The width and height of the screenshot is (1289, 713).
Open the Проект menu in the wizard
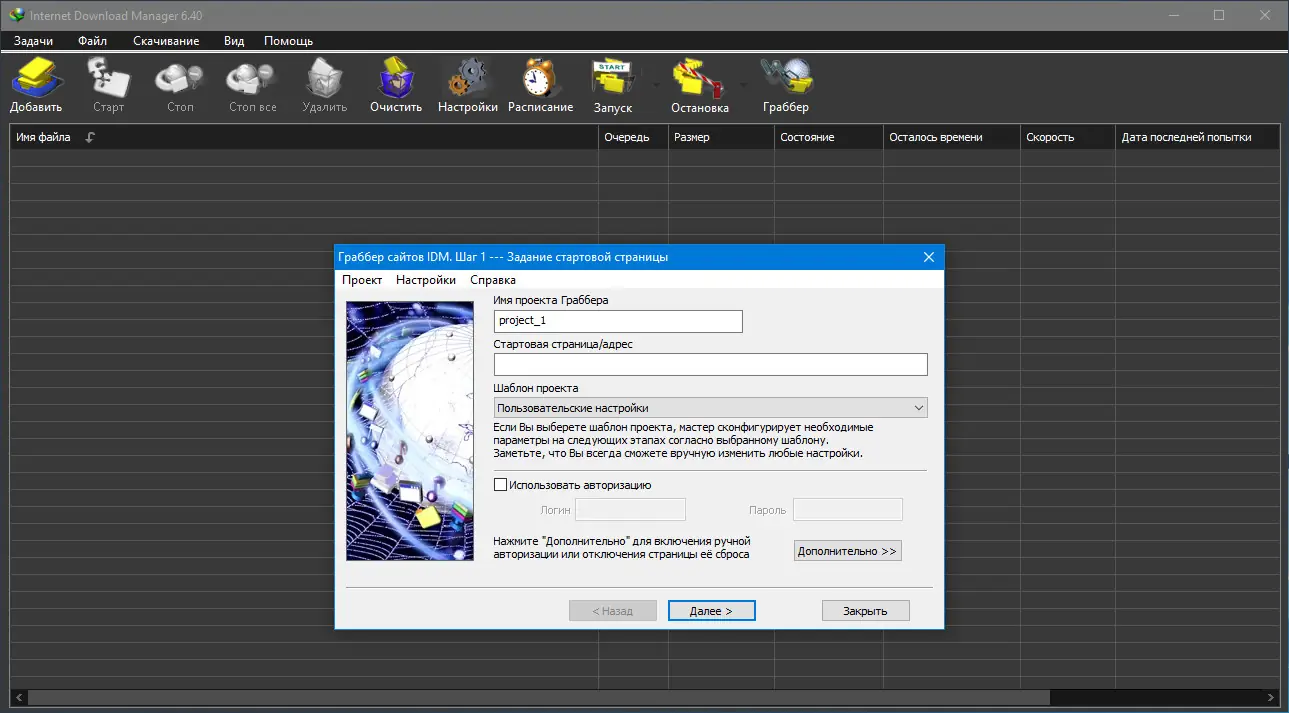coord(363,280)
